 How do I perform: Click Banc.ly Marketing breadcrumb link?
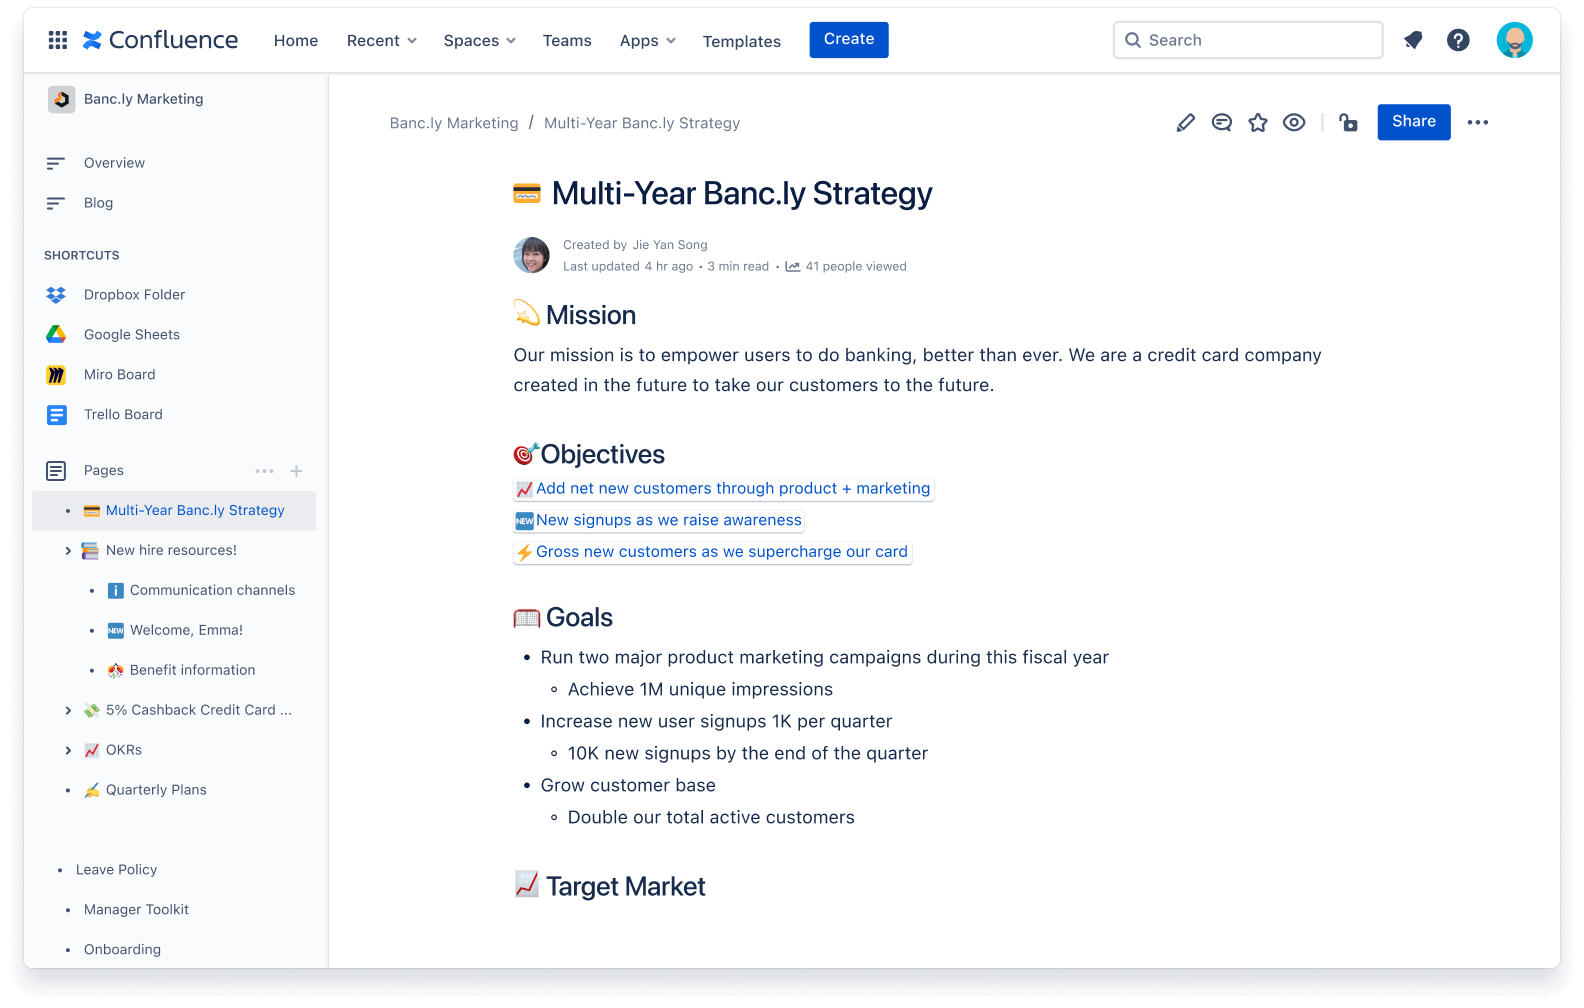(454, 123)
